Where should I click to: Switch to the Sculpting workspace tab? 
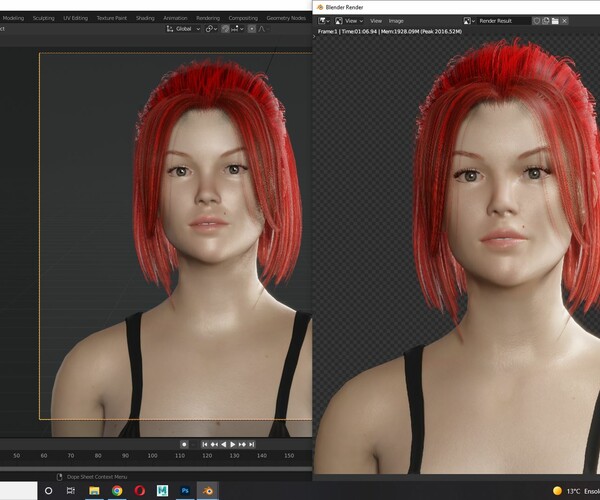[43, 18]
